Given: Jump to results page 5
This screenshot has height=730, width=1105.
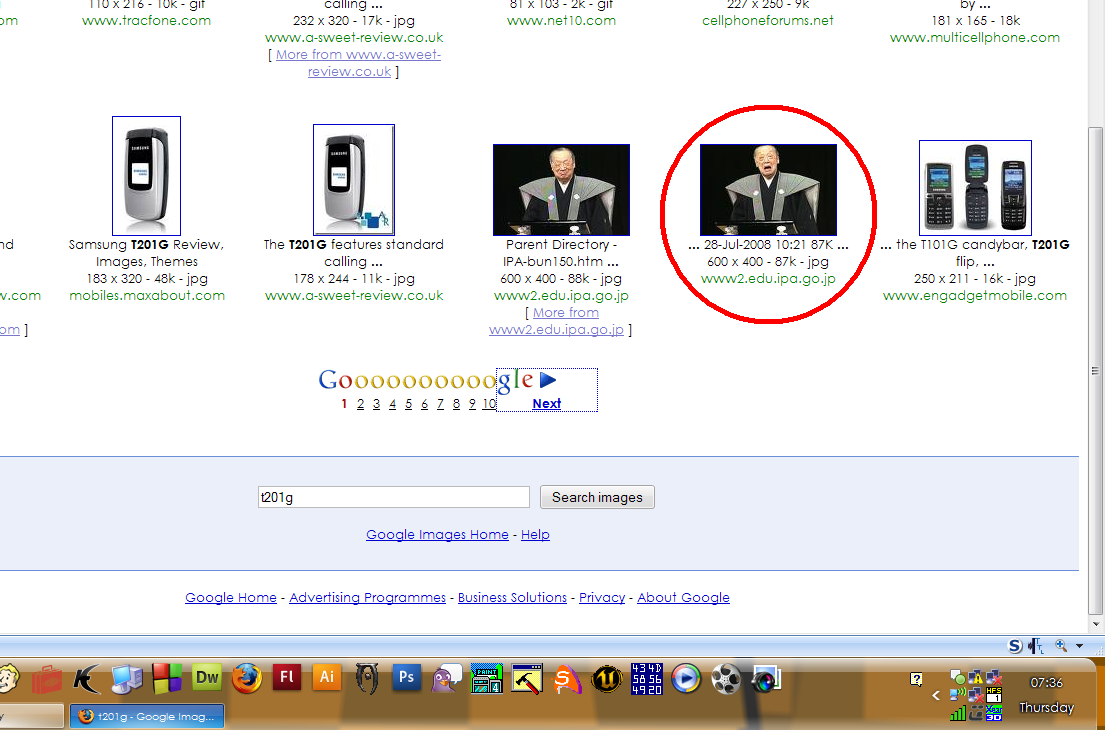Looking at the screenshot, I should coord(408,404).
